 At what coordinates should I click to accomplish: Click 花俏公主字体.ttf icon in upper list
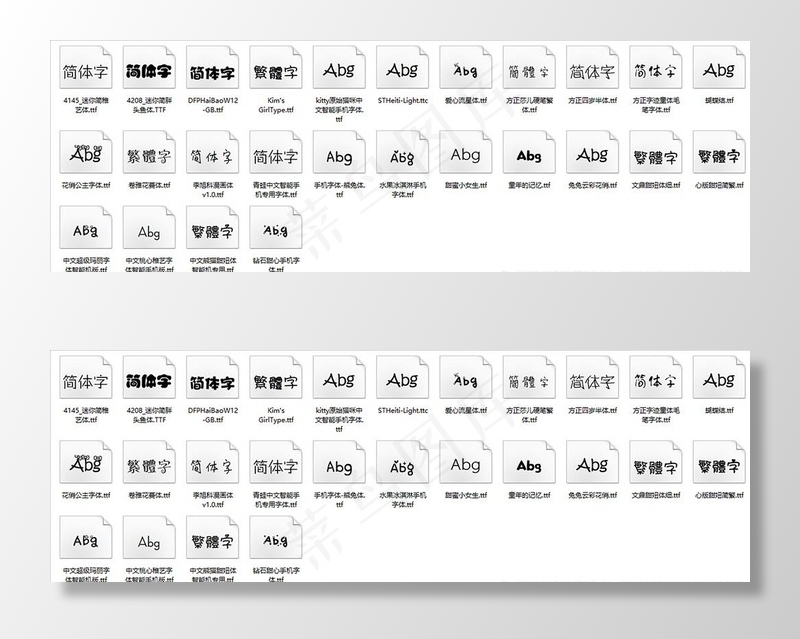point(85,156)
